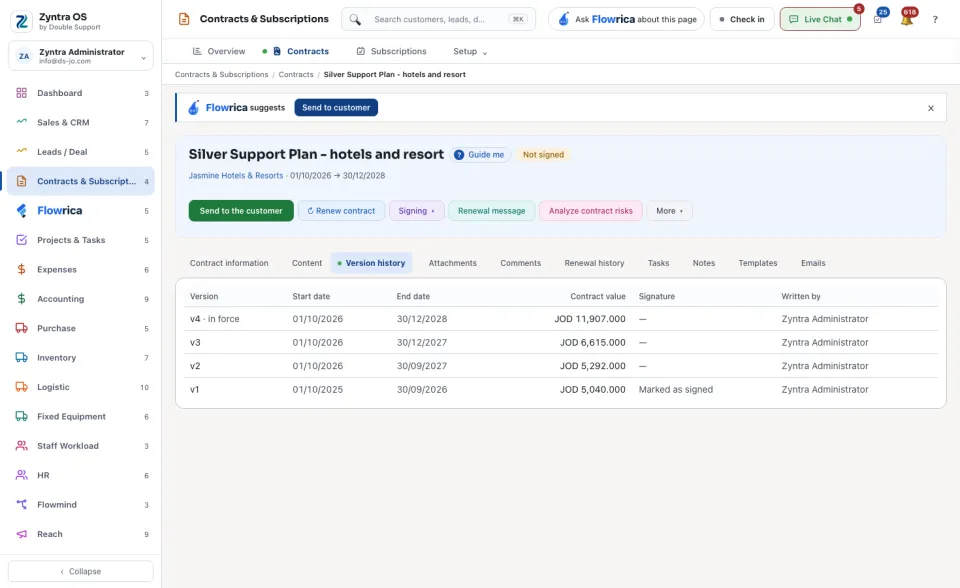Go to Contracts breadcrumb link
The height and width of the screenshot is (588, 960).
pyautogui.click(x=296, y=75)
